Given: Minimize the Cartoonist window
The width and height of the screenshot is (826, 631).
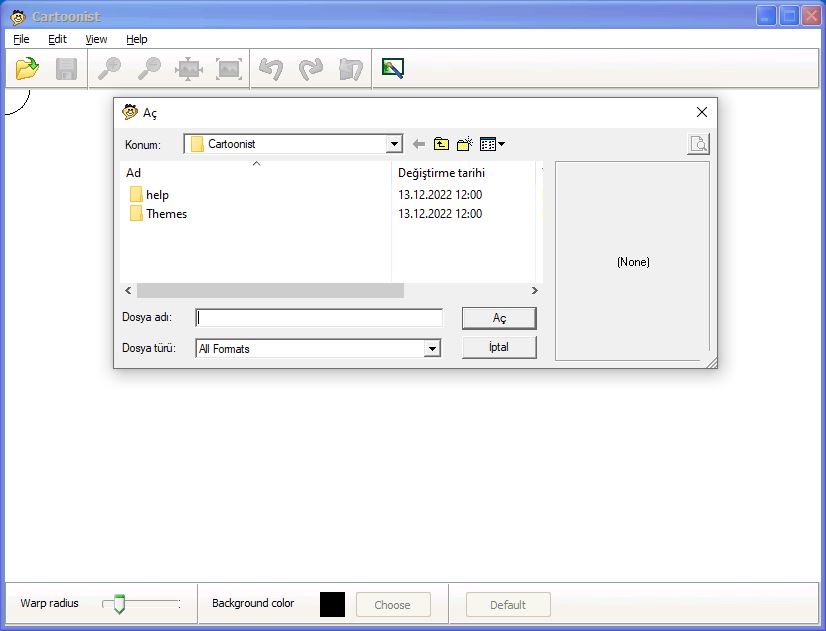Looking at the screenshot, I should tap(765, 16).
